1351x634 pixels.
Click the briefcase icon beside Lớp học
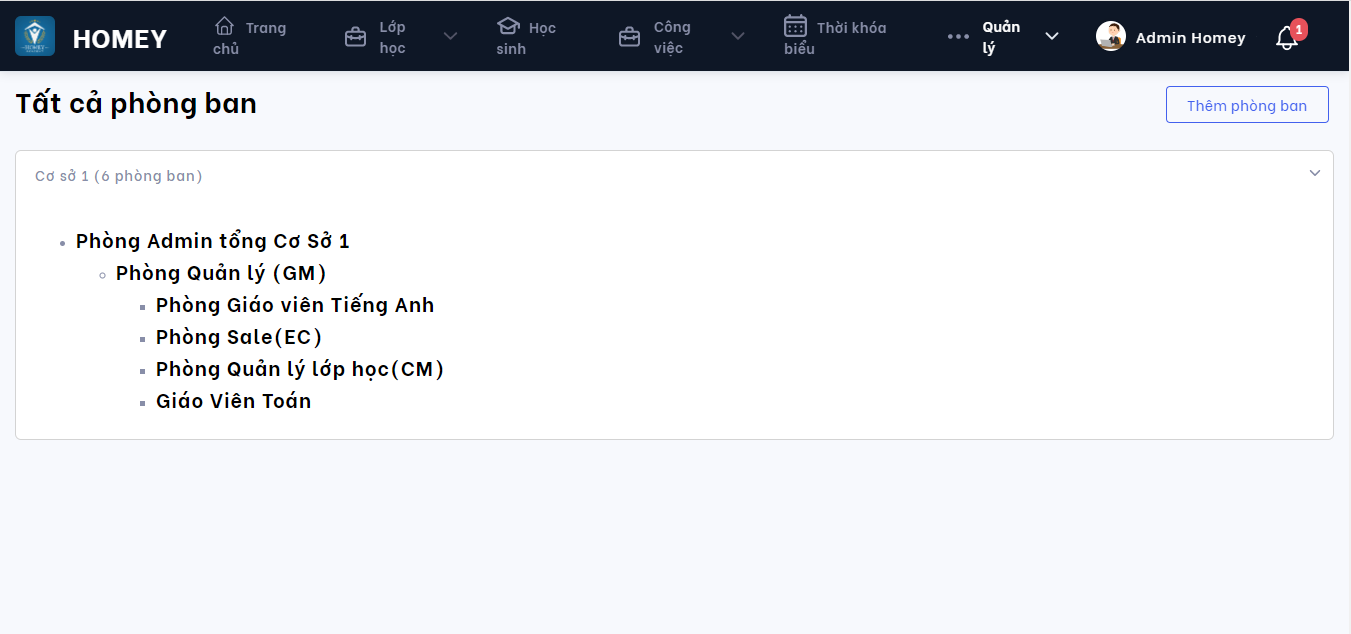point(355,37)
